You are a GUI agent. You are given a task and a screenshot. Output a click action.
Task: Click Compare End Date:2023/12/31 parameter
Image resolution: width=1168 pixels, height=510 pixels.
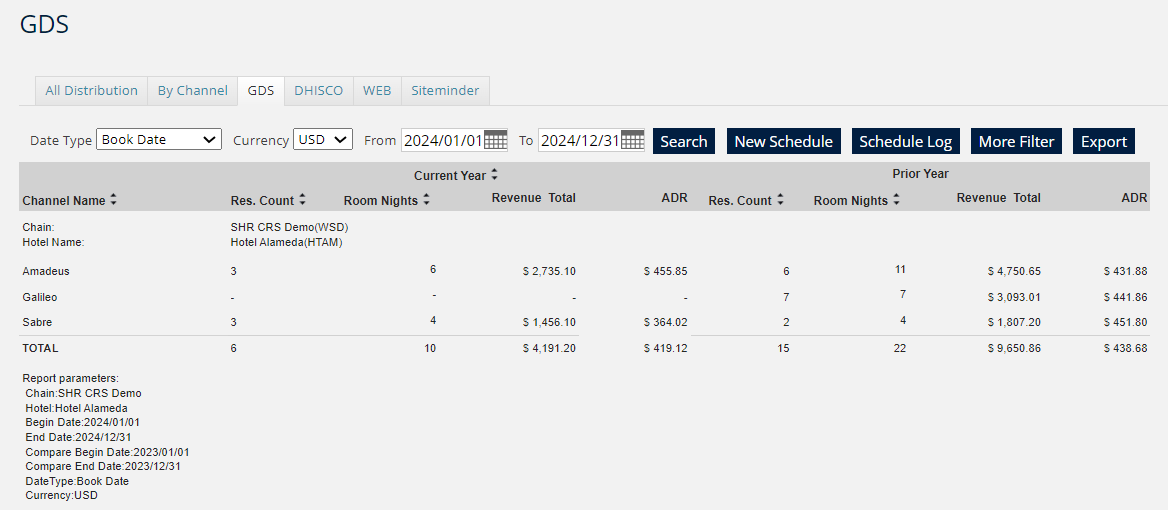point(103,466)
